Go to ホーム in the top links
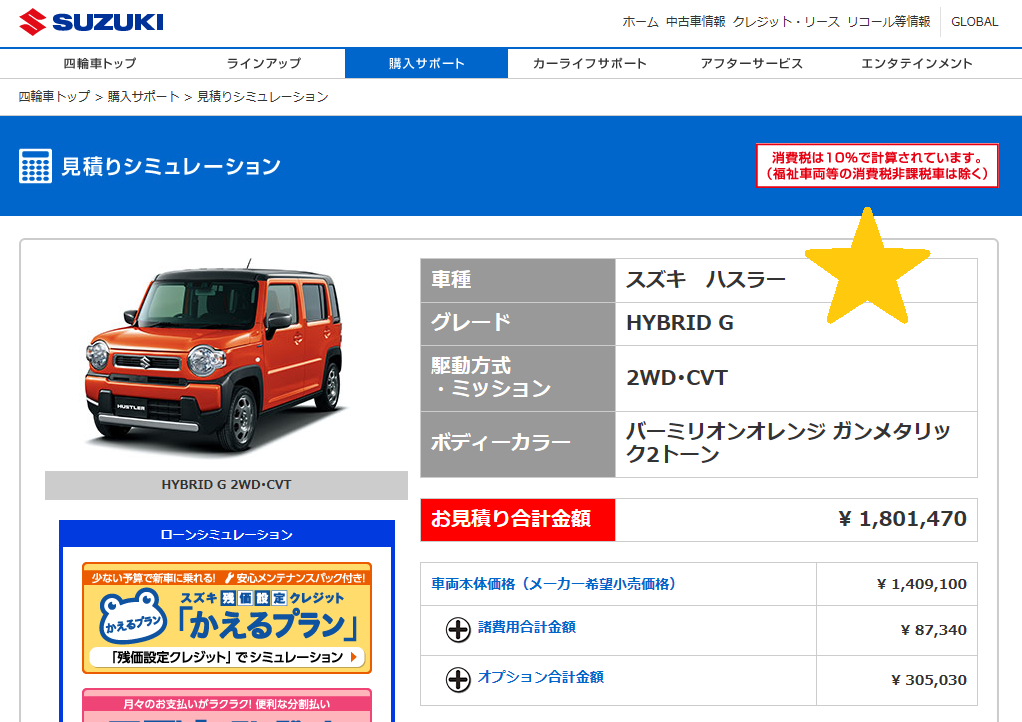 [x=640, y=22]
